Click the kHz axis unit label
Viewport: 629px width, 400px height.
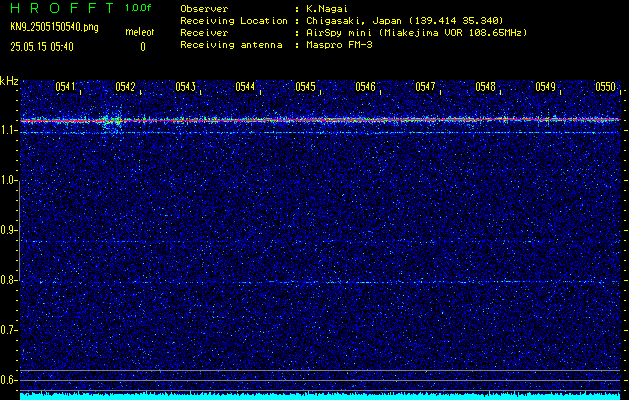click(x=9, y=81)
